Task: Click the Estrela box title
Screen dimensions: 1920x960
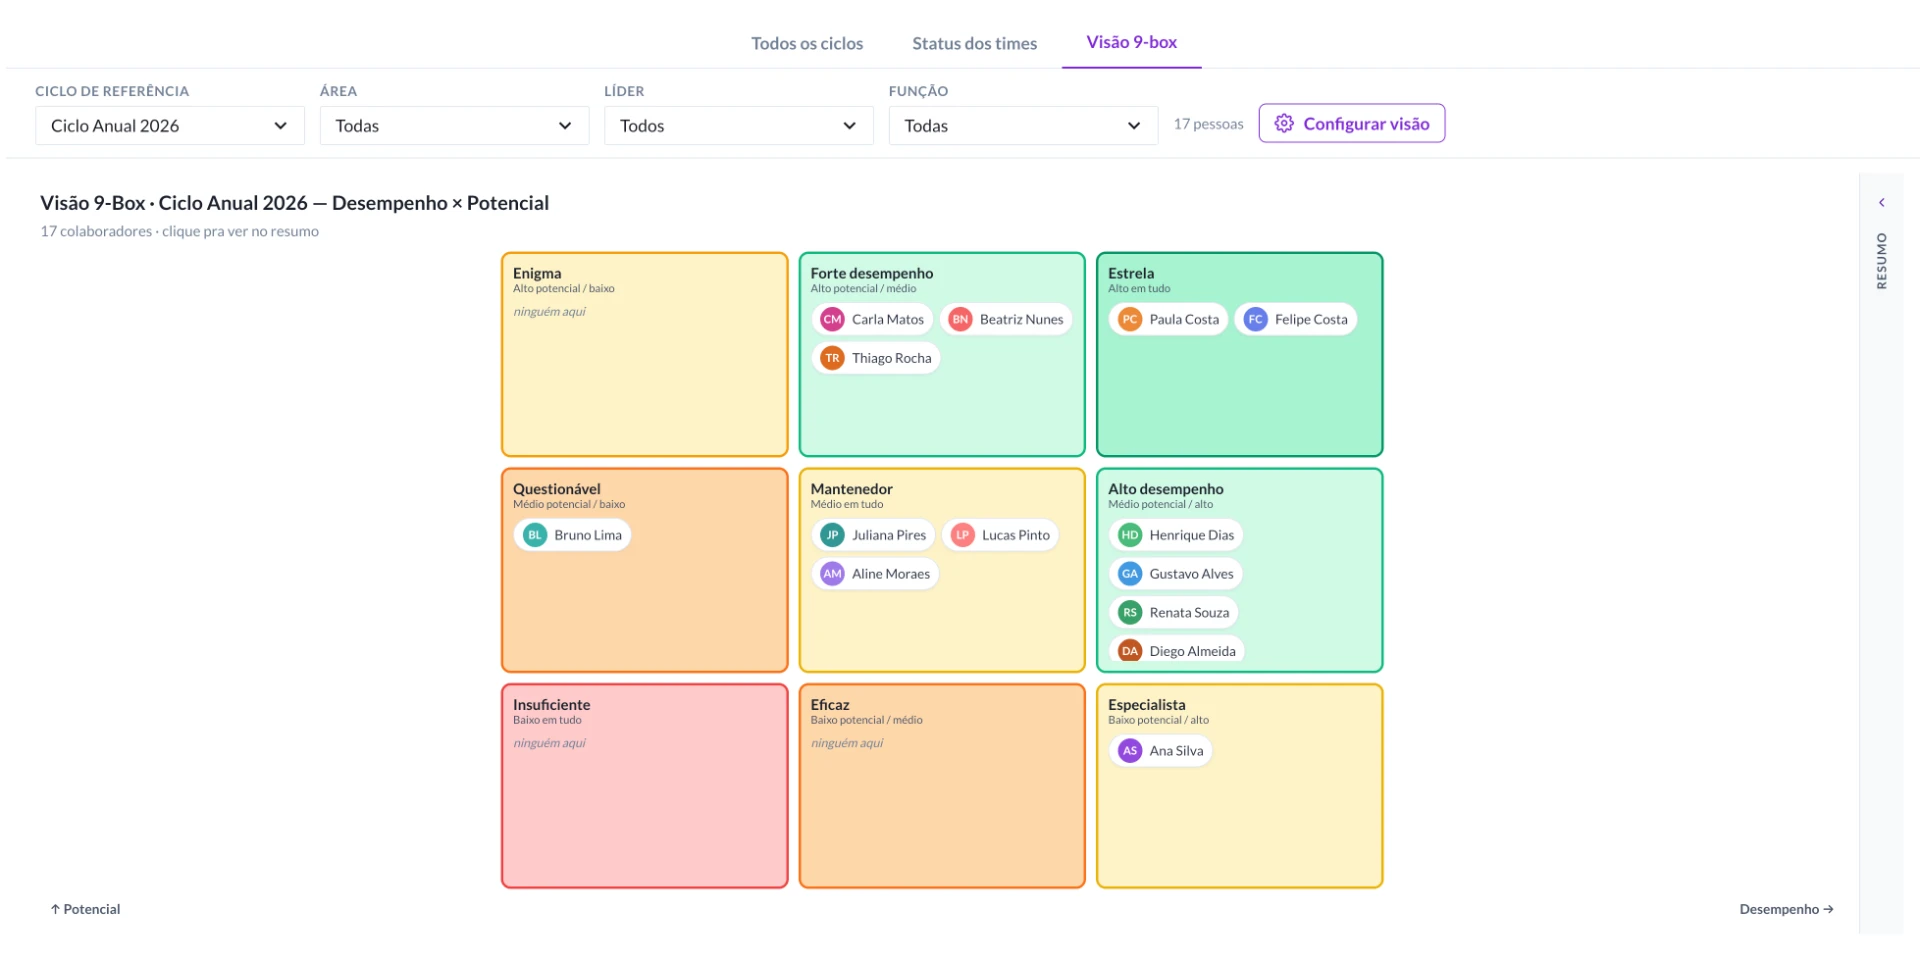Action: click(1131, 273)
